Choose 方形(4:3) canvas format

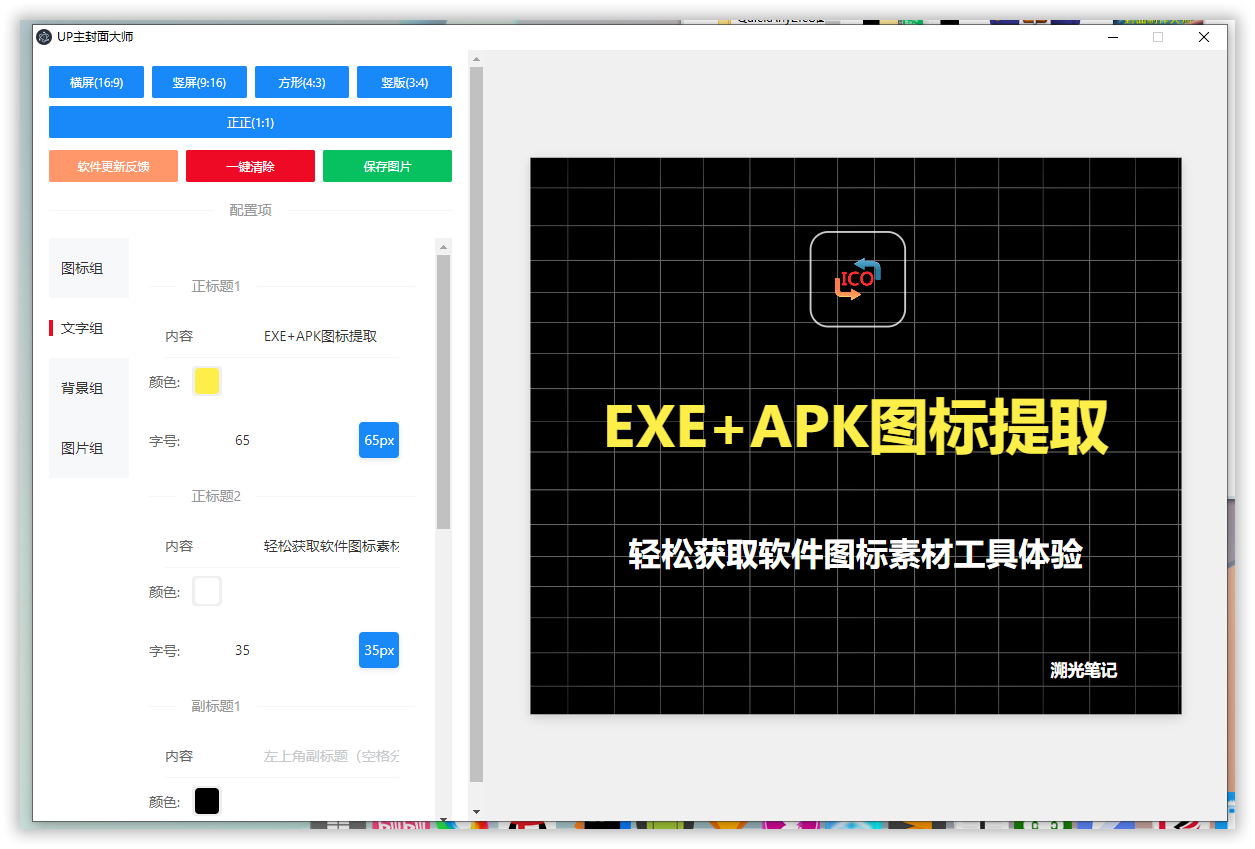click(x=302, y=82)
